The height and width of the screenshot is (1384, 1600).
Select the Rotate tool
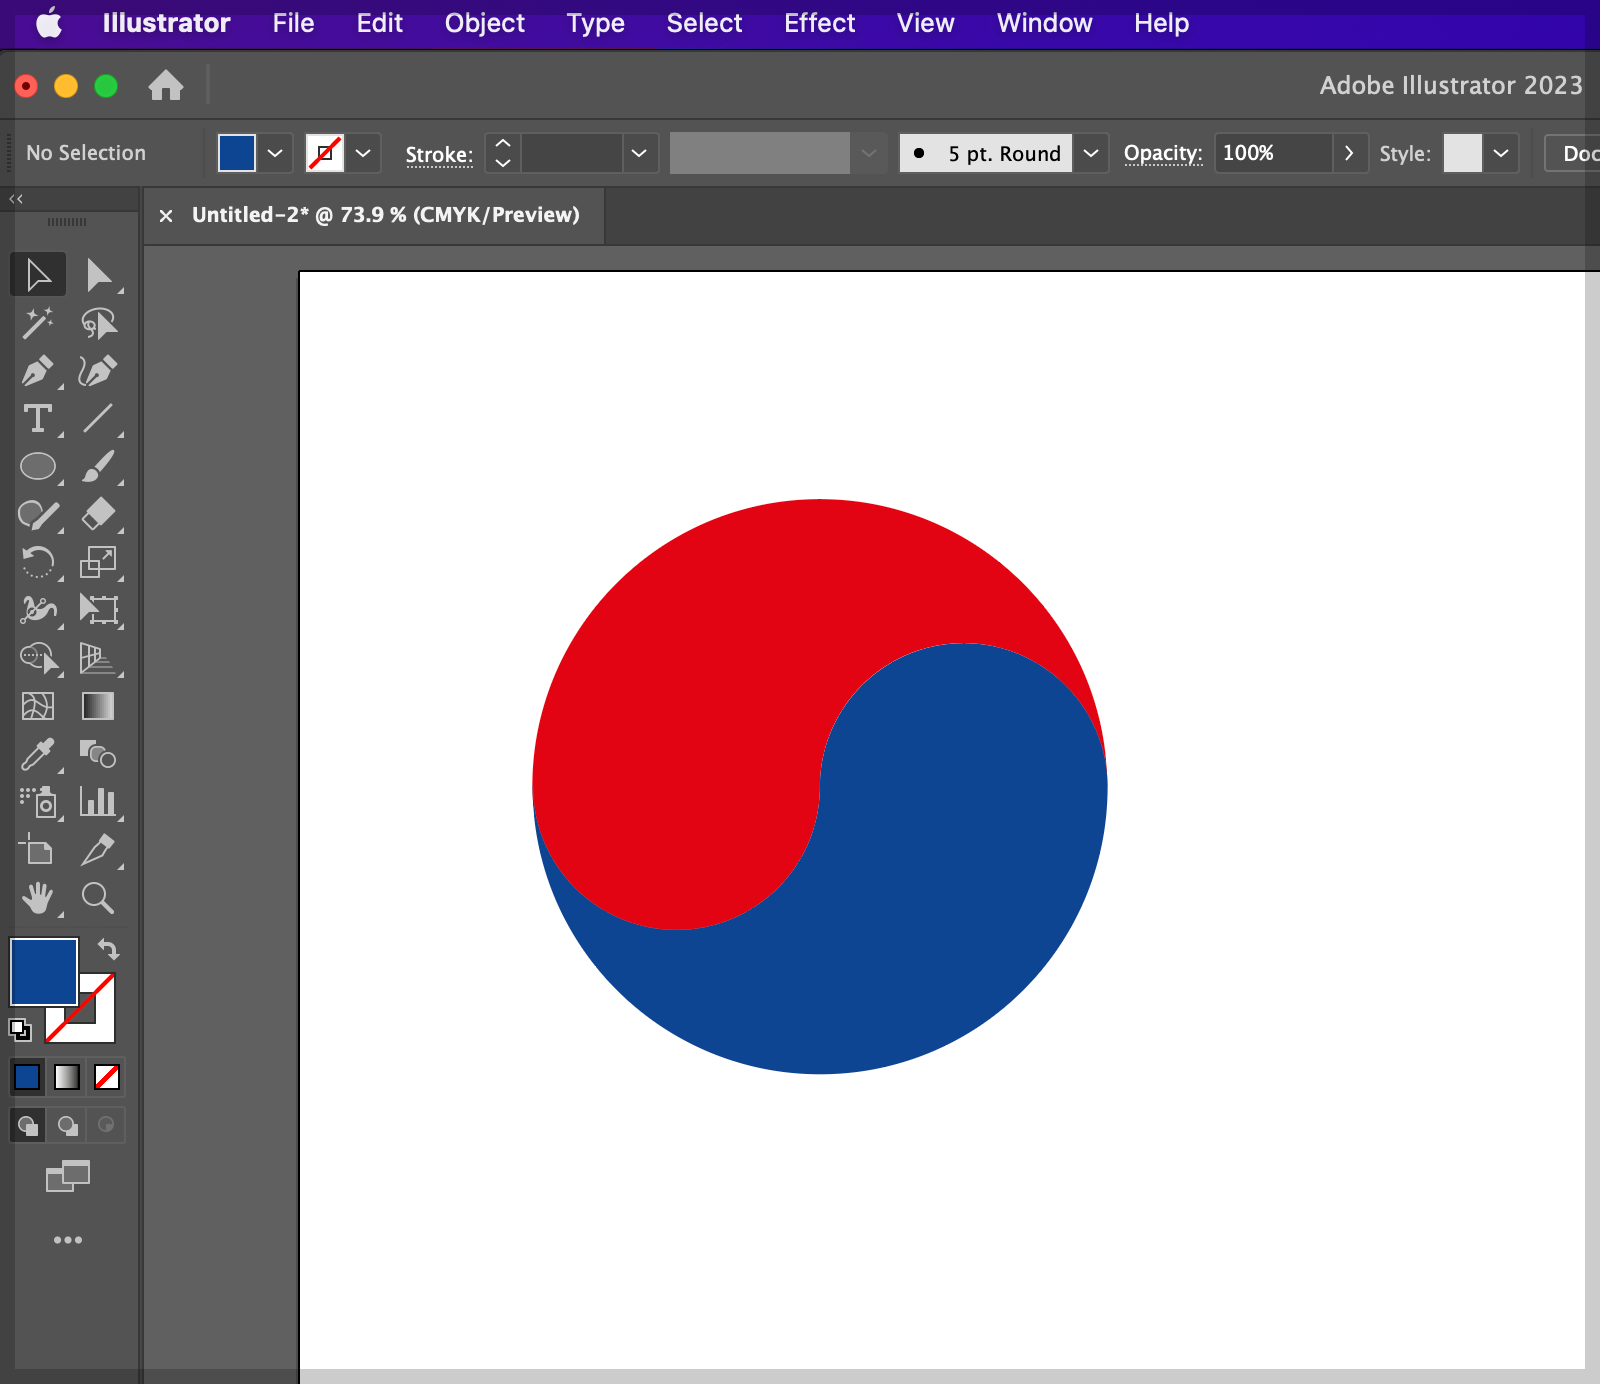[x=38, y=562]
